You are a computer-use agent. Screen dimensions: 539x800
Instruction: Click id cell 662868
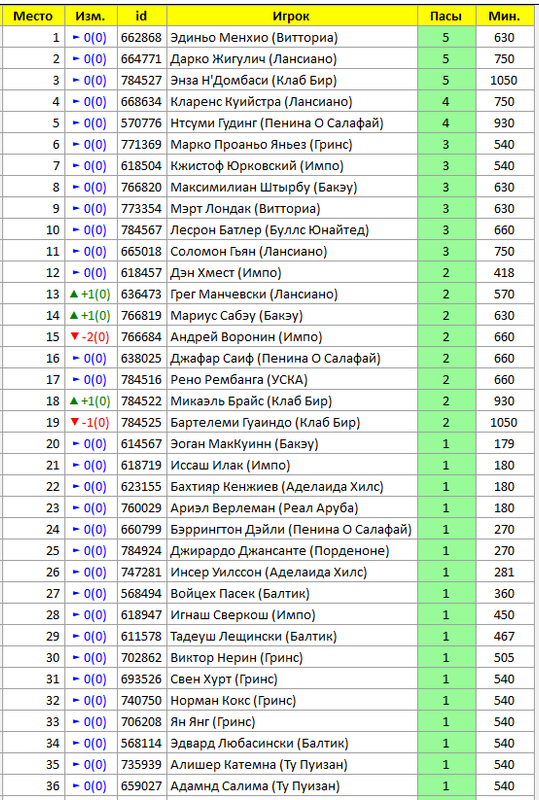tap(141, 38)
